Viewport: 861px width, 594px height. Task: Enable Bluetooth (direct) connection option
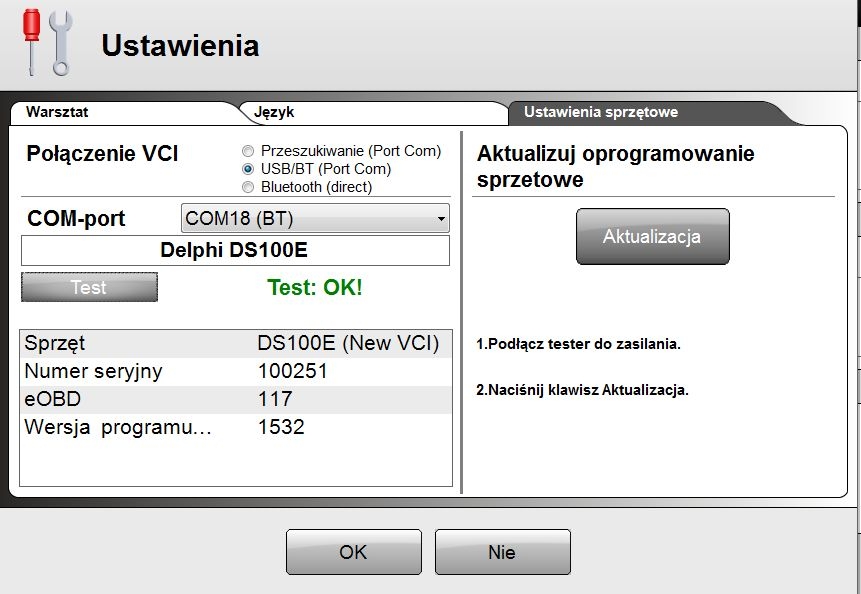click(248, 187)
